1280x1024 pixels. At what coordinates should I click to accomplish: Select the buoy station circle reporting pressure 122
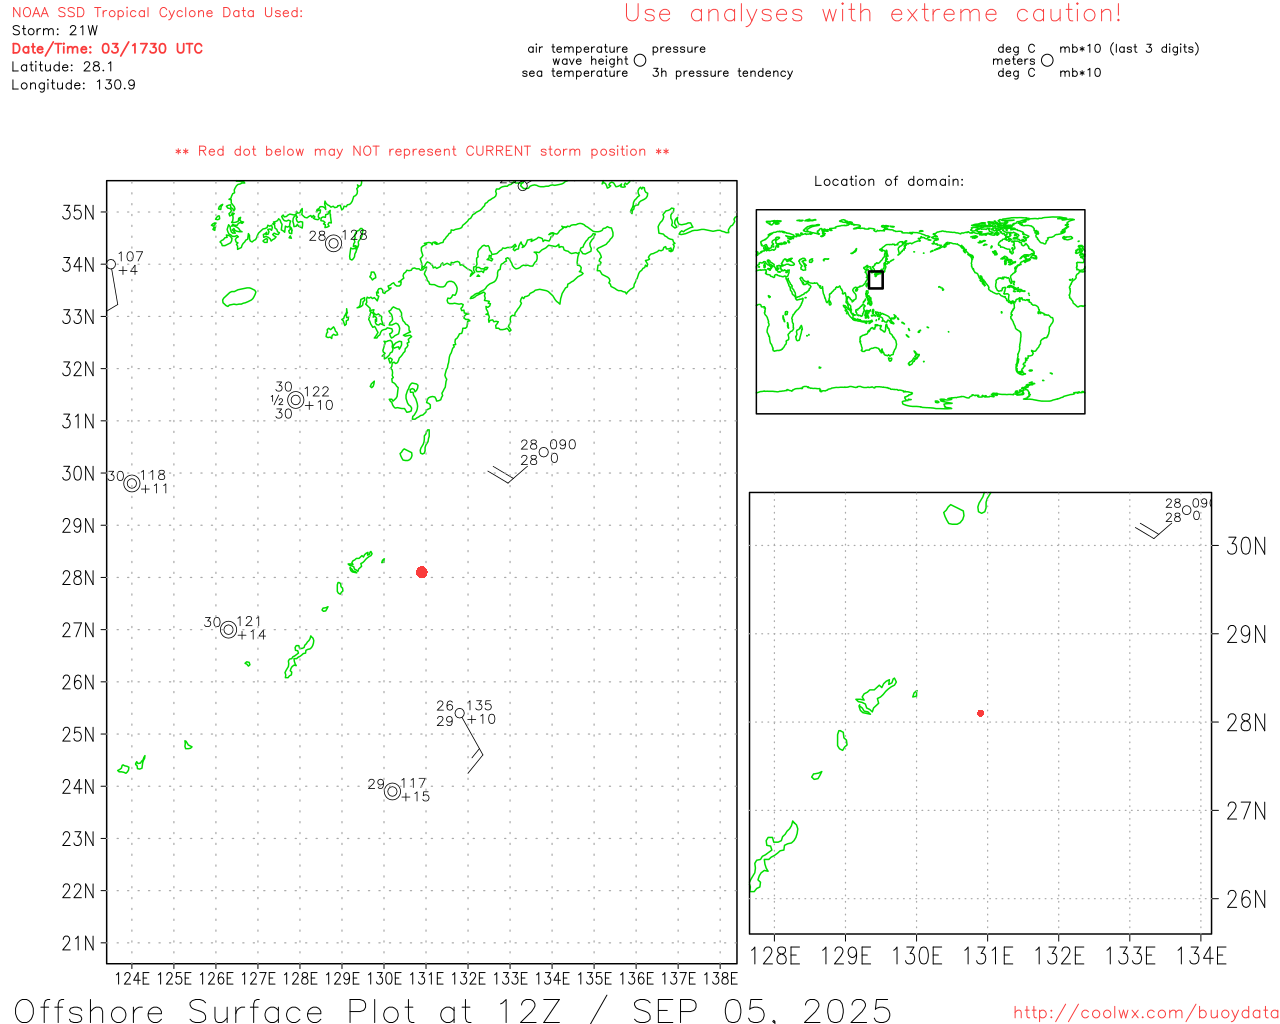(295, 400)
